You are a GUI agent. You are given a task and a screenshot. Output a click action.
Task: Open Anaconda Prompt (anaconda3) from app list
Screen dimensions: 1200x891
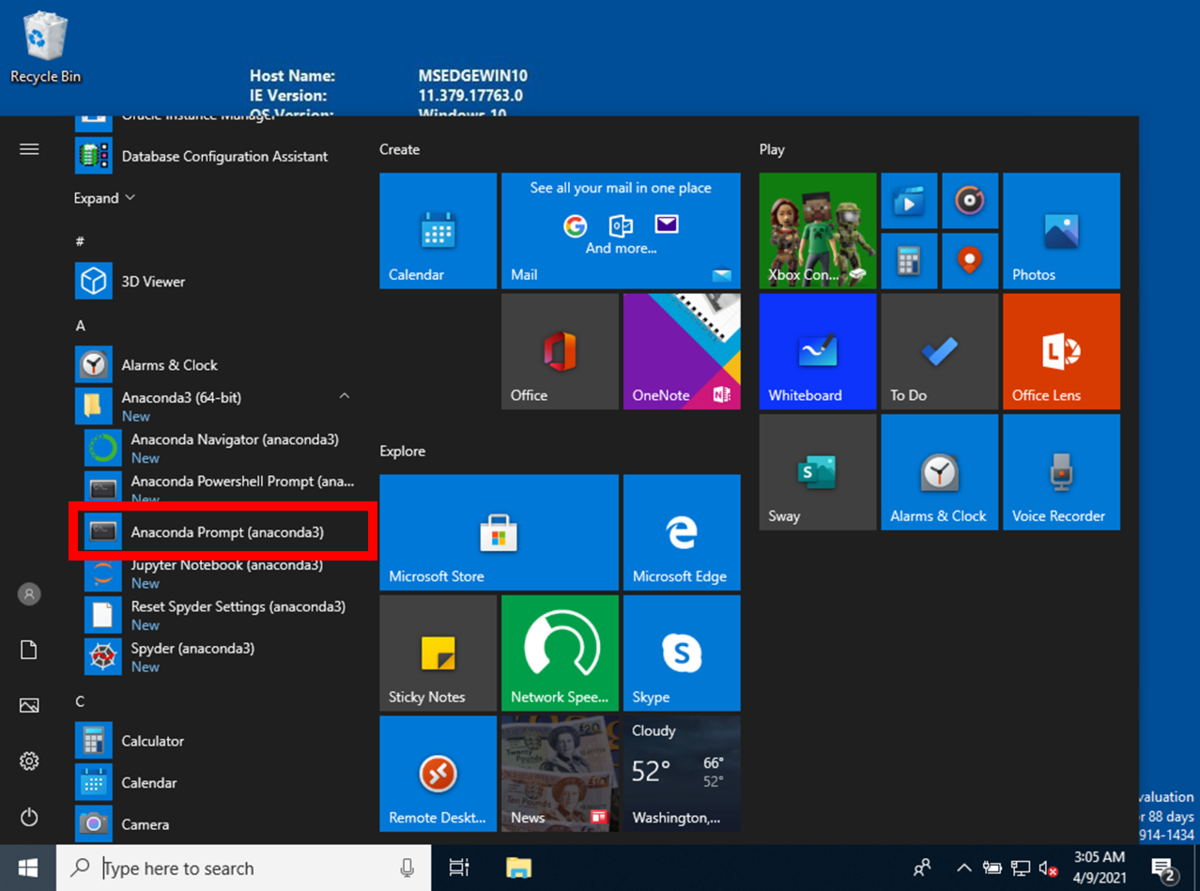222,532
